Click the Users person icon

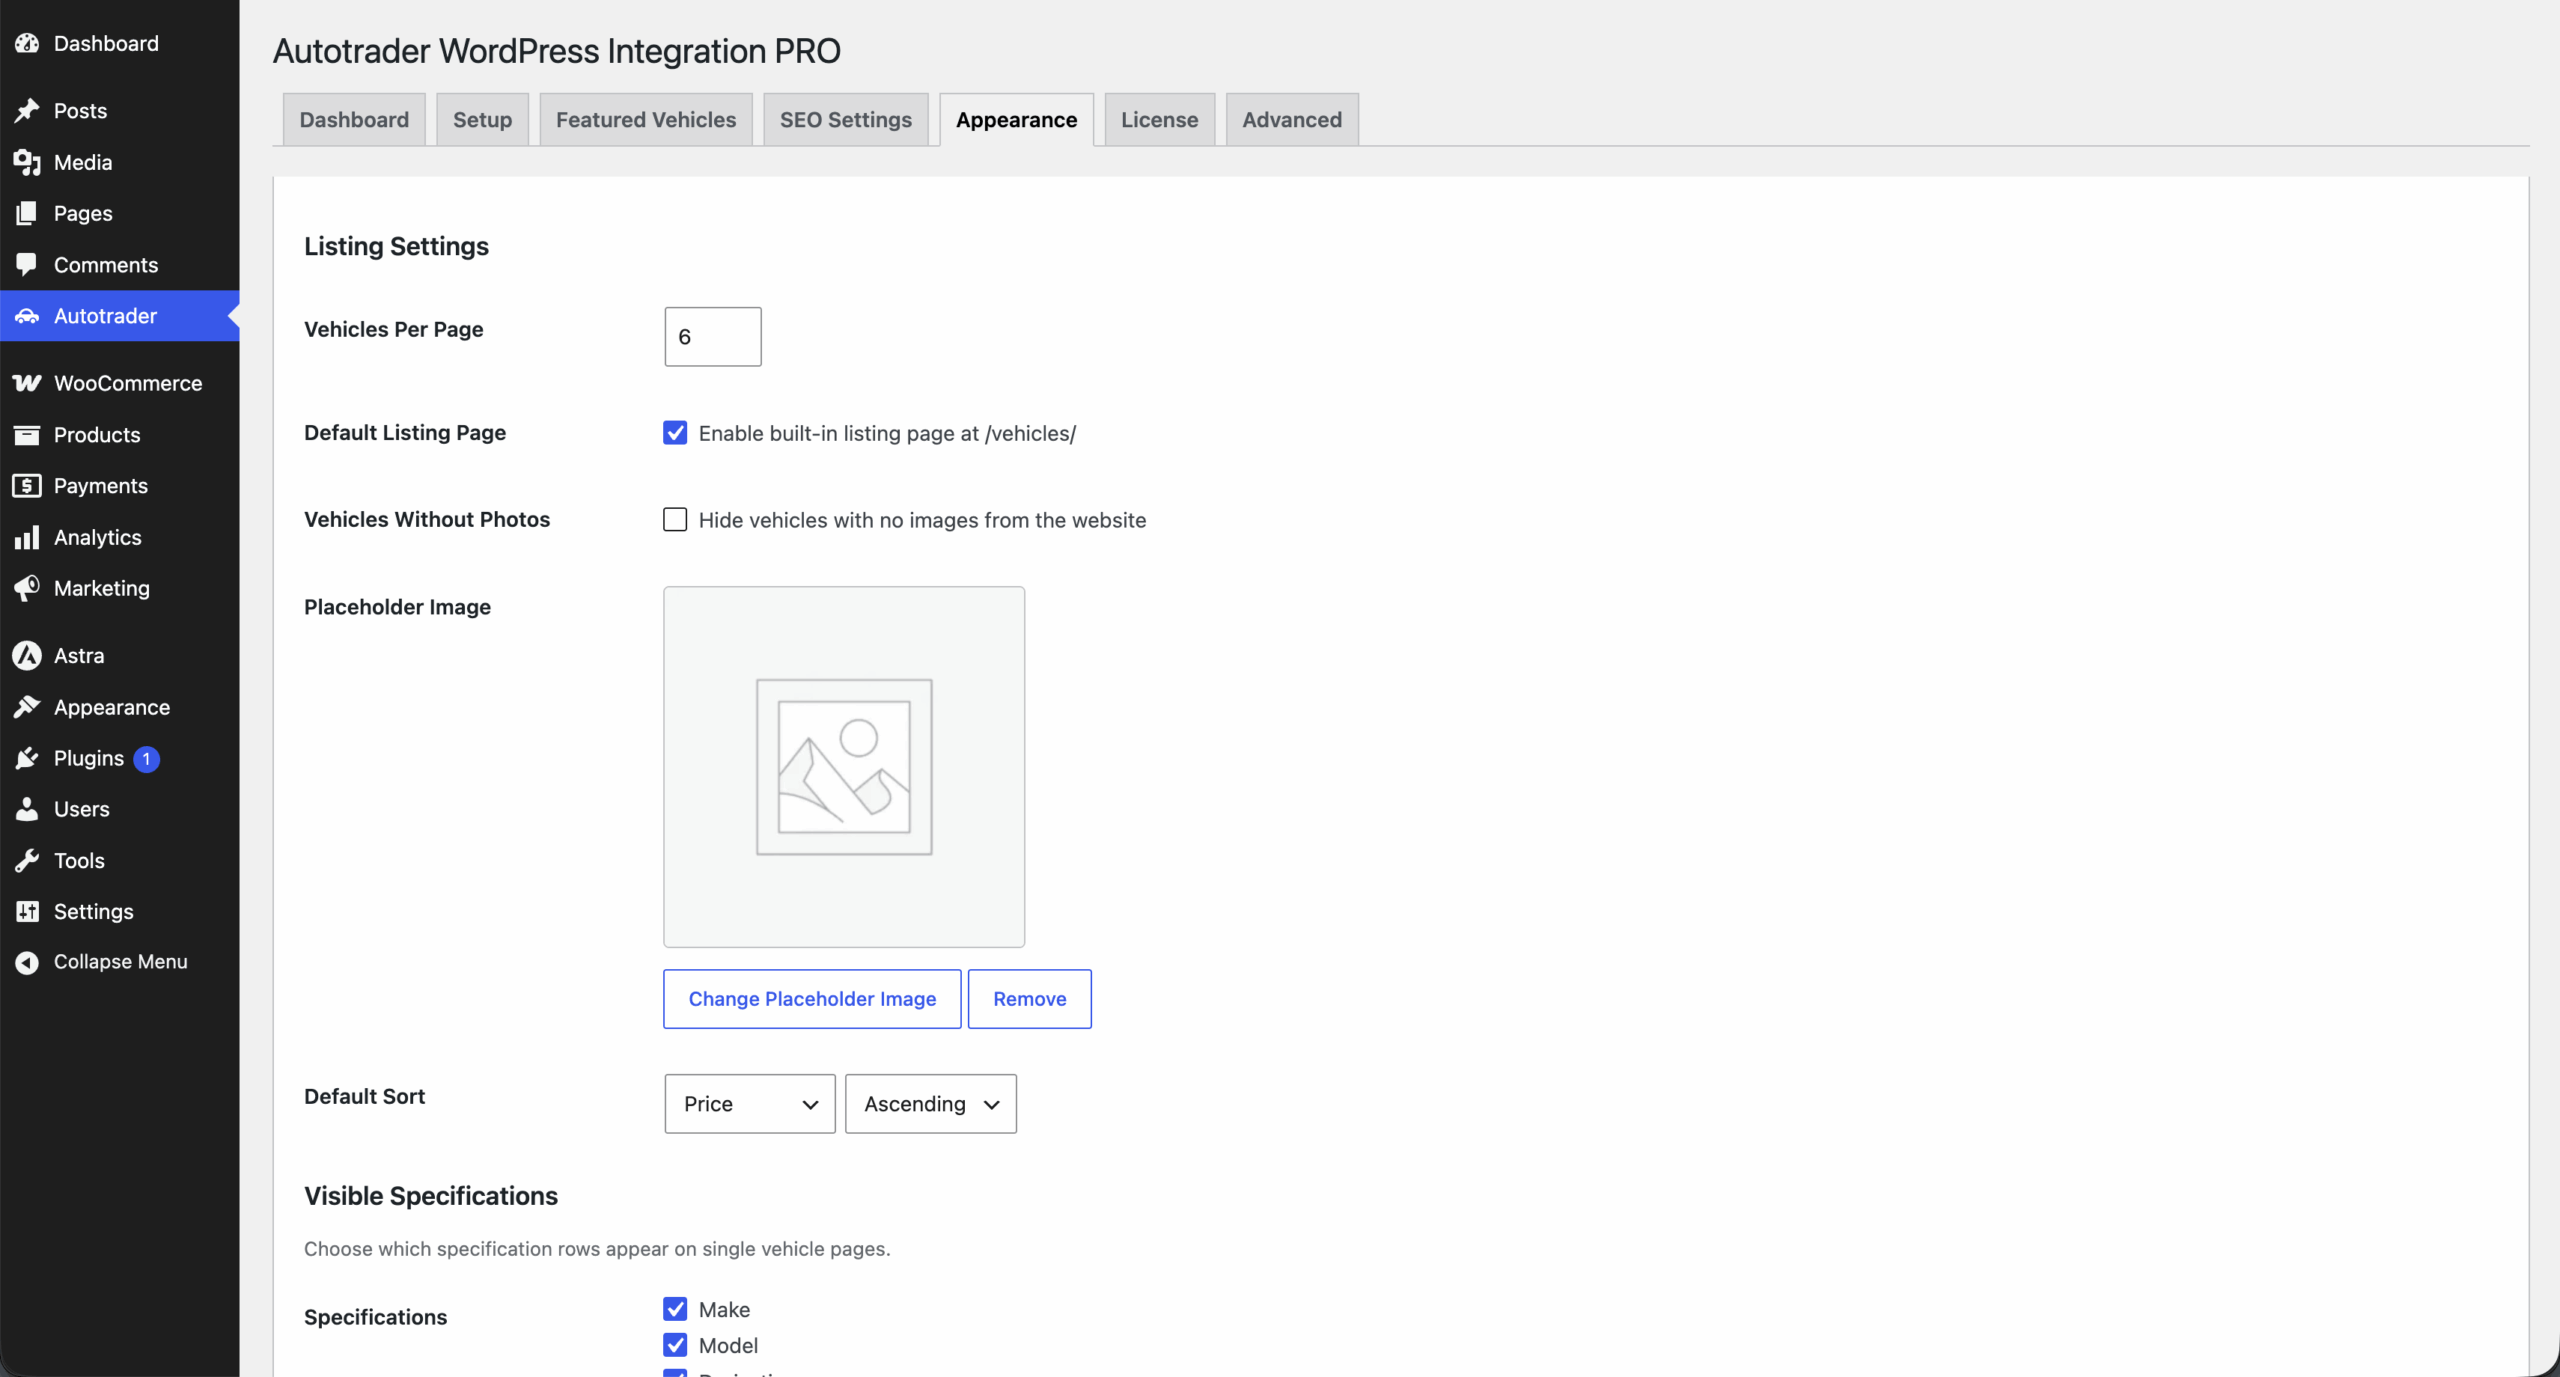(x=27, y=809)
